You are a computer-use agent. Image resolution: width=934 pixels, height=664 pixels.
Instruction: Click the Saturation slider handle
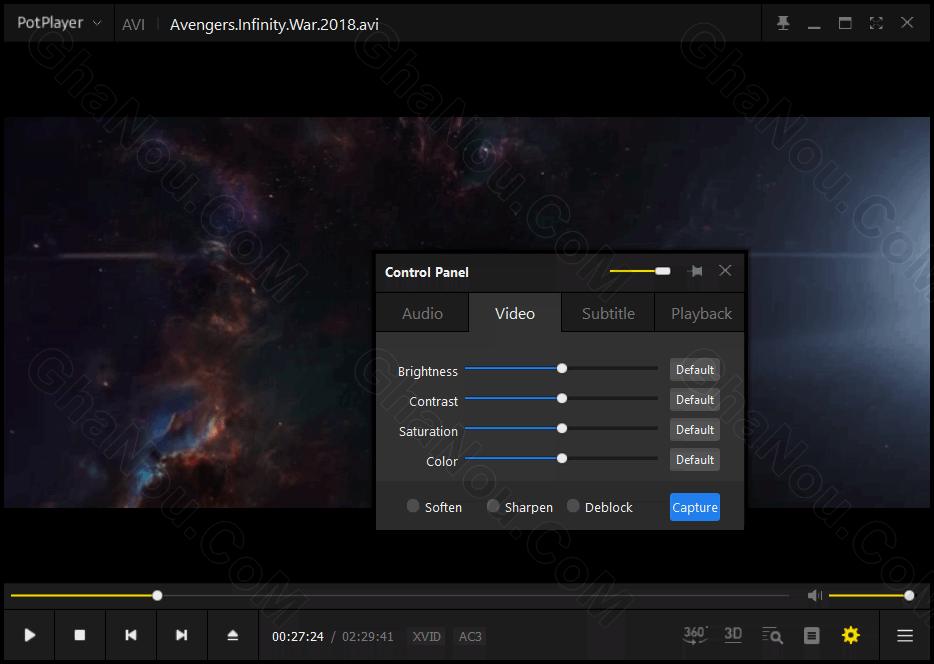tap(562, 428)
